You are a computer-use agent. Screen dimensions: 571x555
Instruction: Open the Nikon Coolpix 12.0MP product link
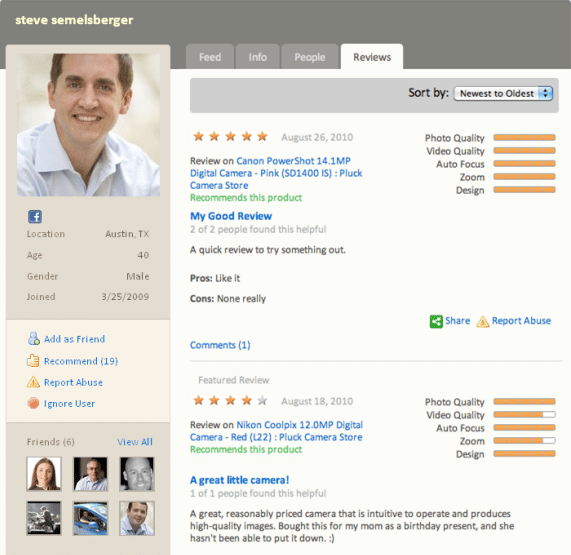(x=276, y=431)
